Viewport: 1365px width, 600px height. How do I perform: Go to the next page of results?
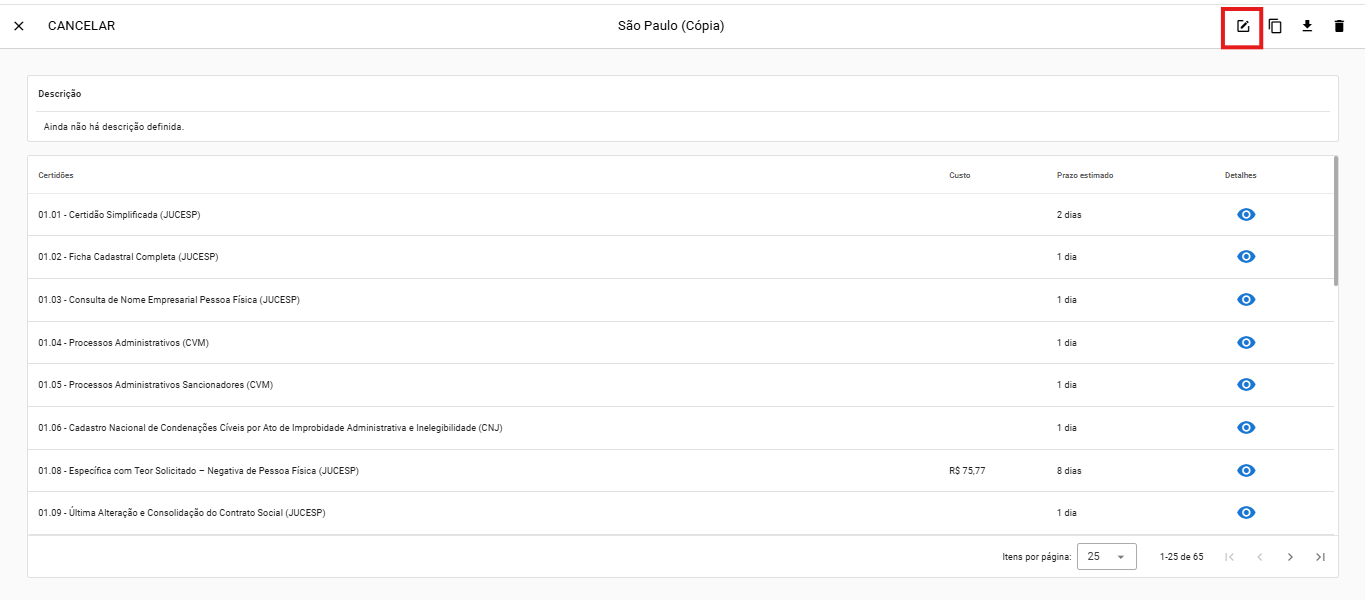pos(1290,557)
